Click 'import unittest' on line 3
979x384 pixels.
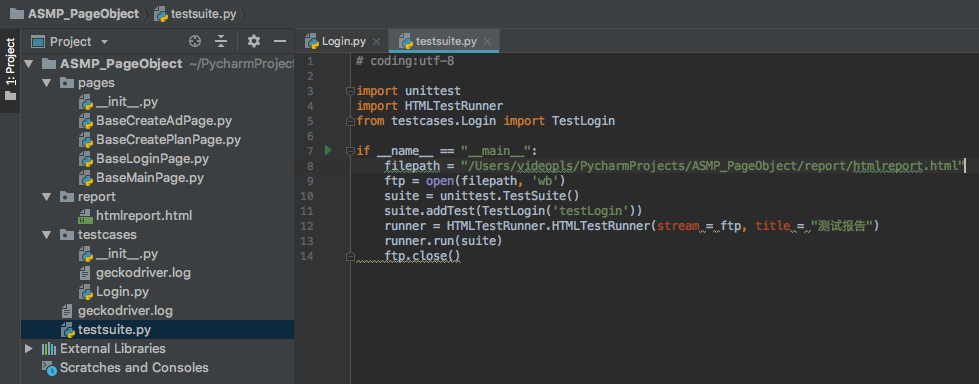click(x=409, y=91)
